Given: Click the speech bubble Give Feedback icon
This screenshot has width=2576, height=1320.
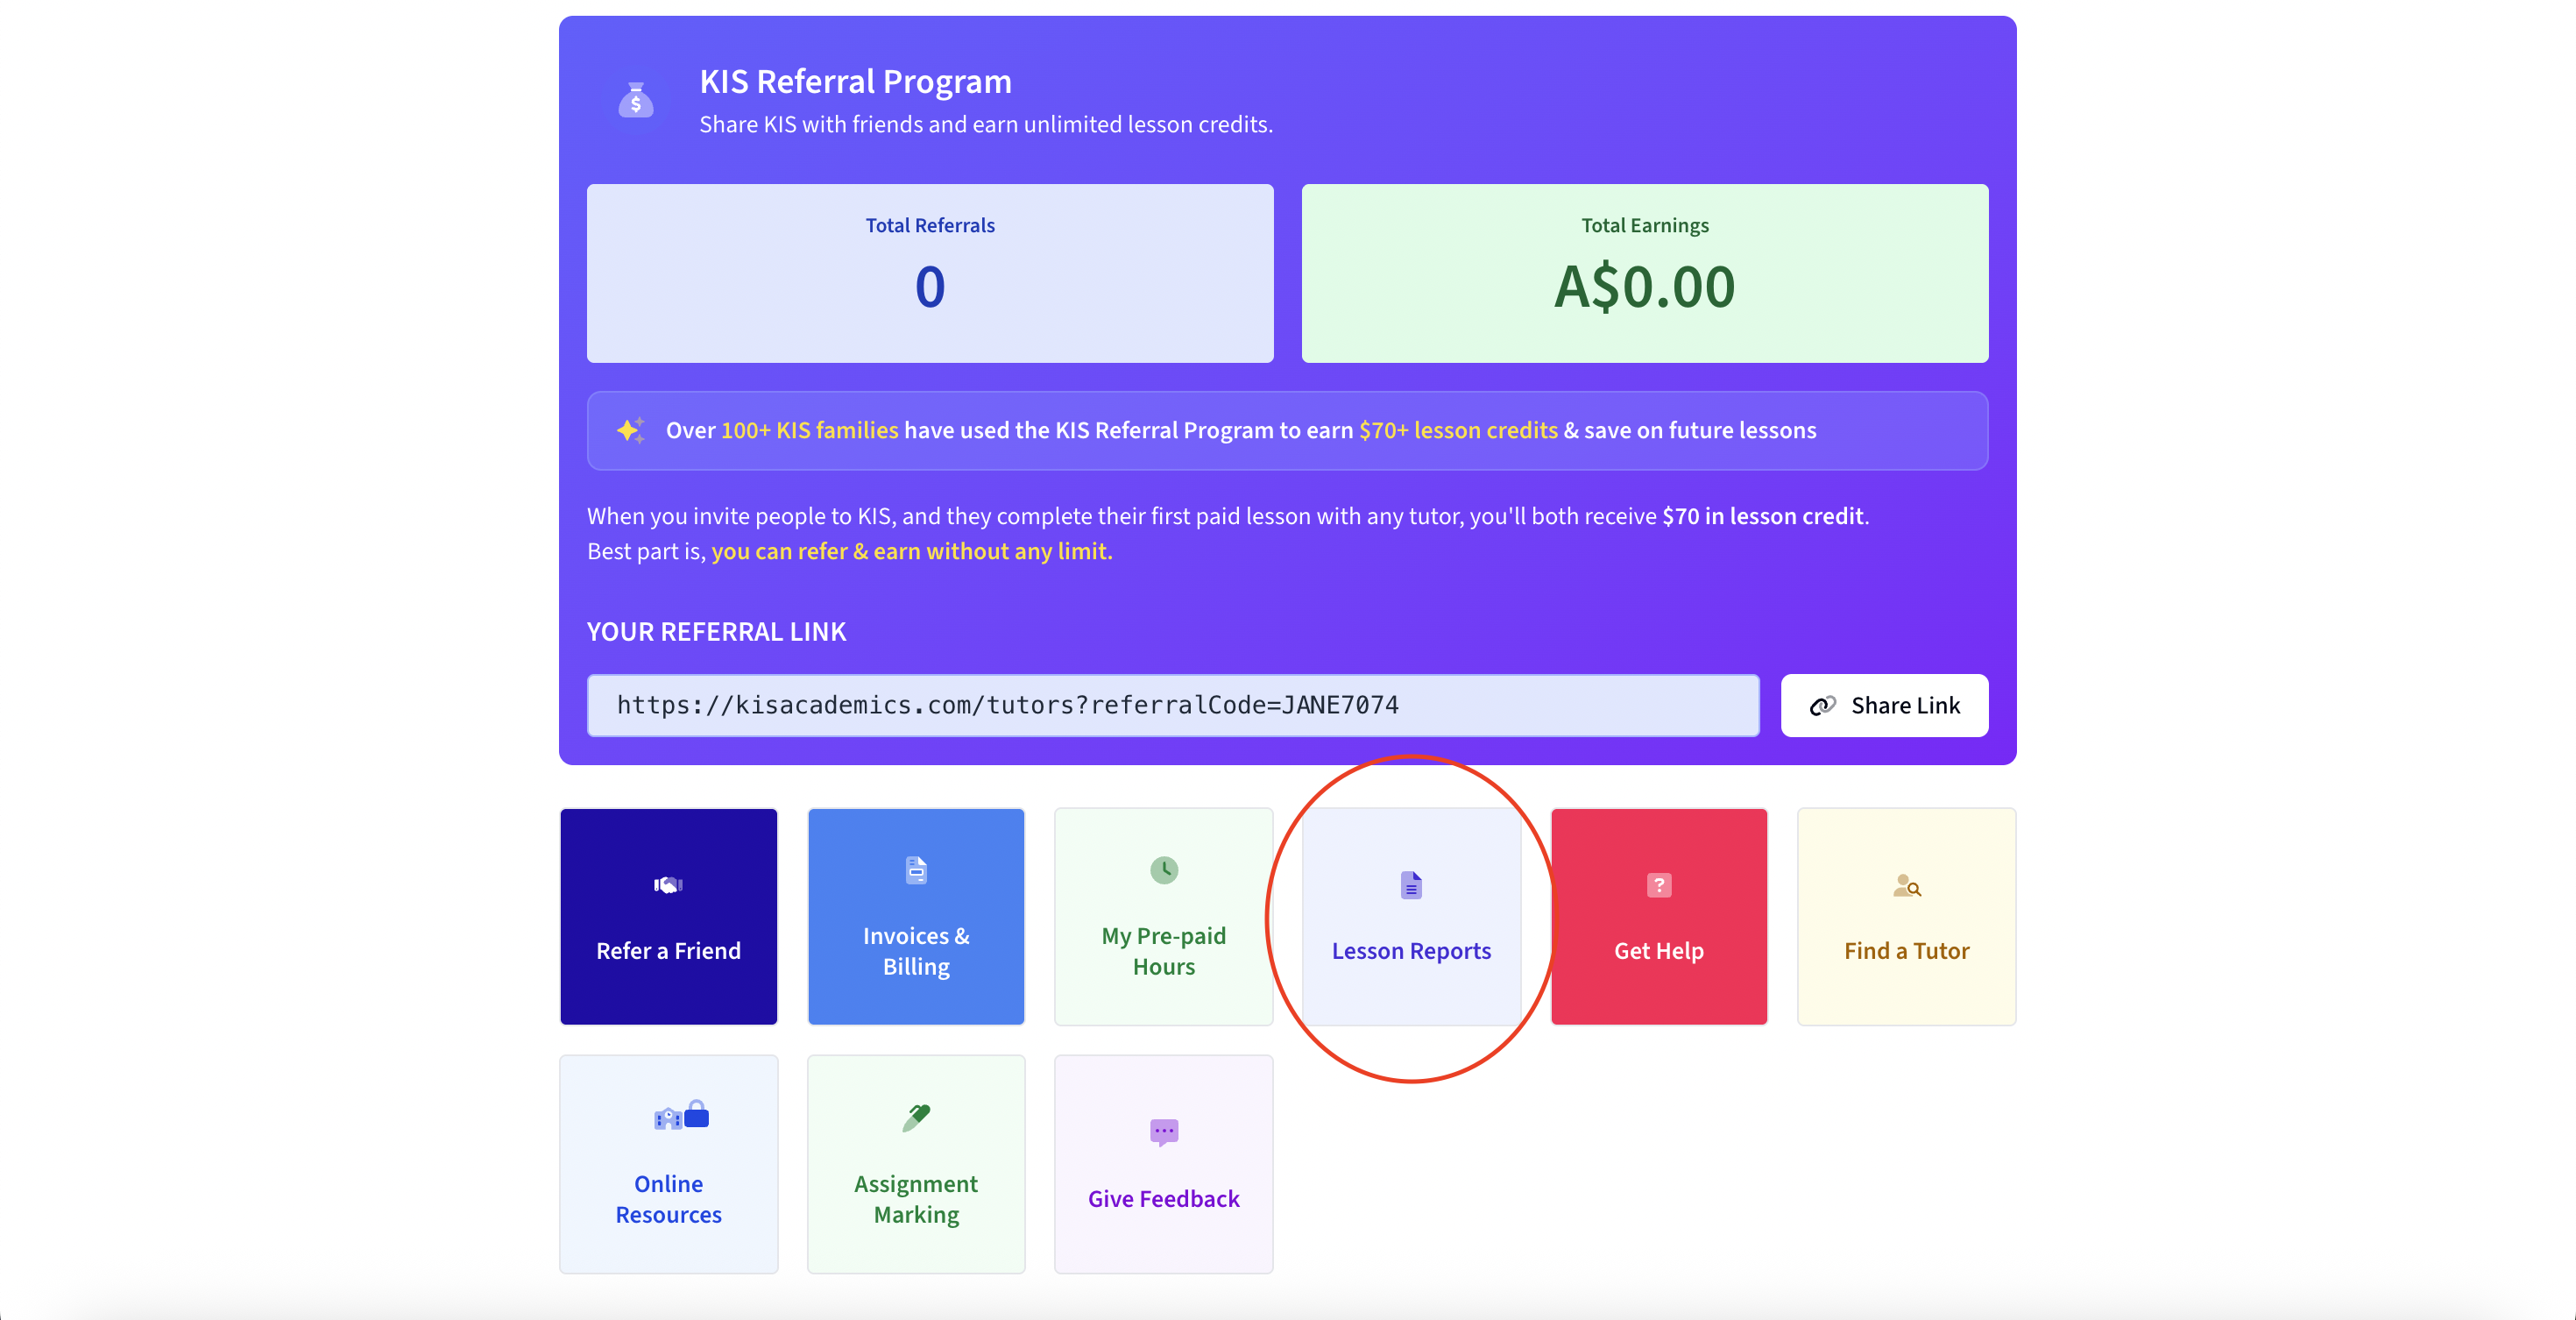Looking at the screenshot, I should pyautogui.click(x=1164, y=1133).
